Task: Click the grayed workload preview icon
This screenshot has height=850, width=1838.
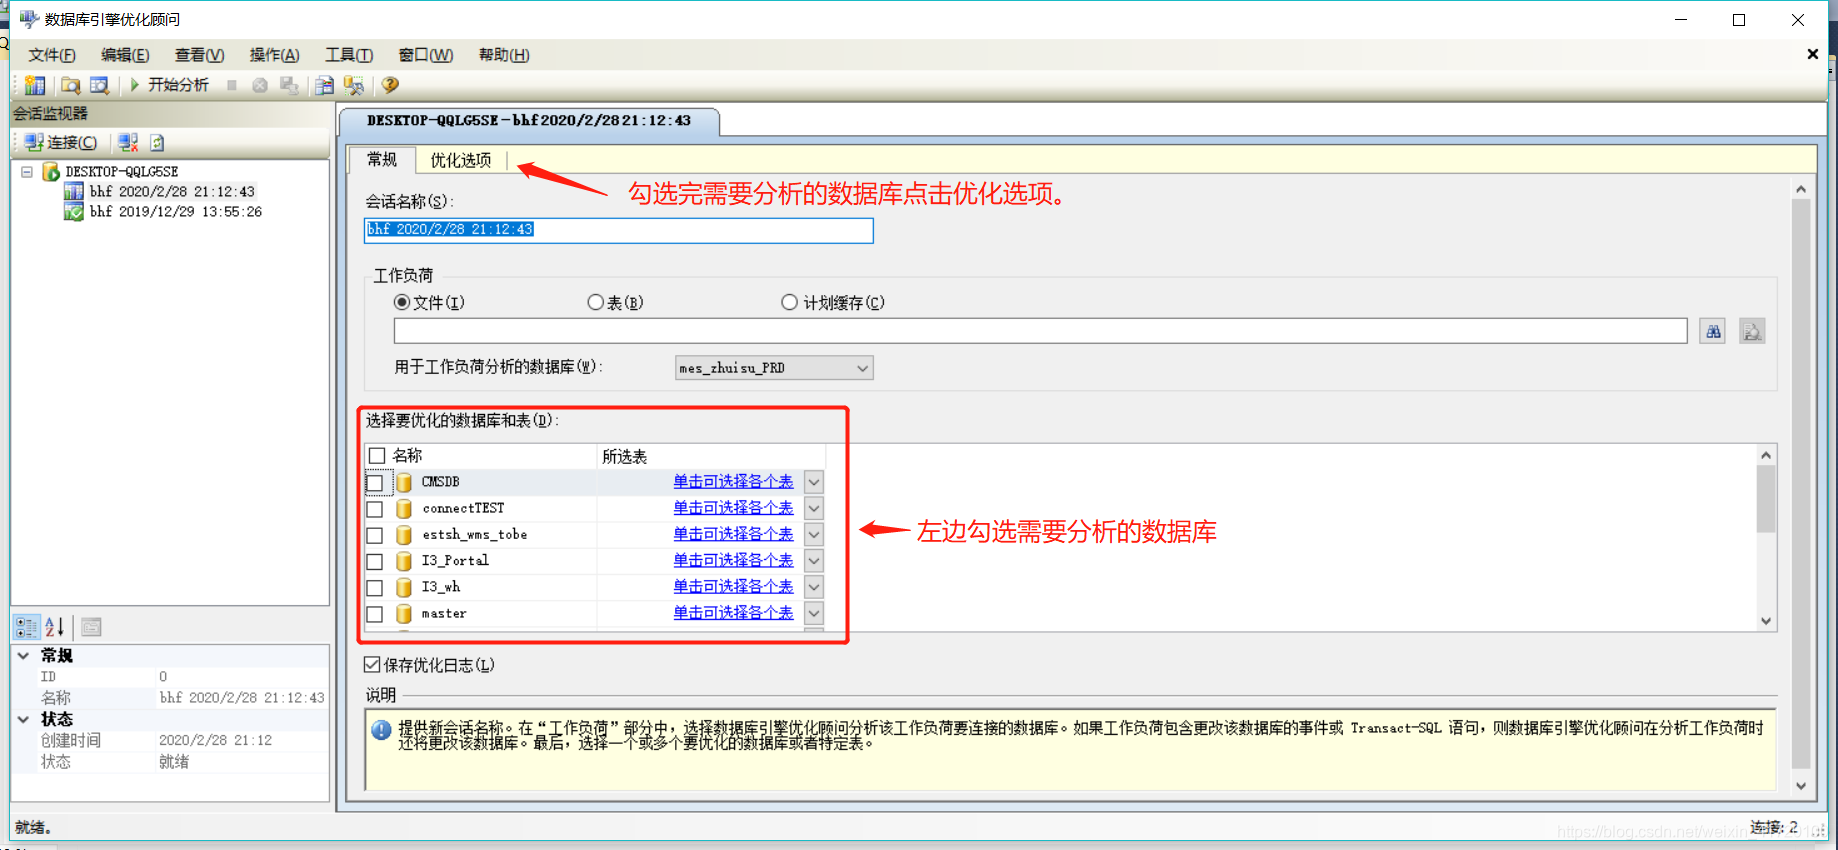Action: tap(1752, 331)
